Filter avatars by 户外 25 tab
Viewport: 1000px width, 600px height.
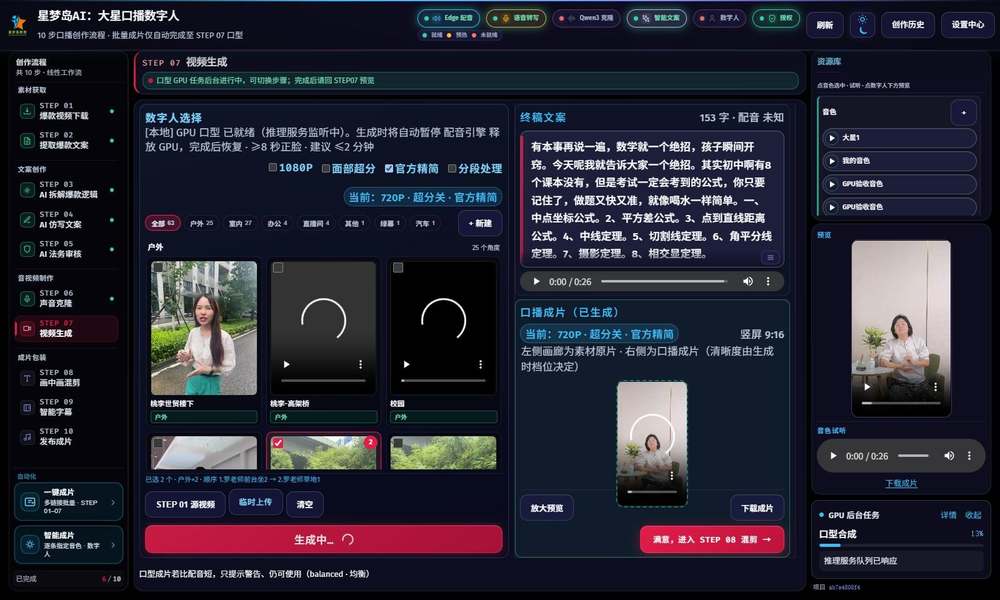202,223
